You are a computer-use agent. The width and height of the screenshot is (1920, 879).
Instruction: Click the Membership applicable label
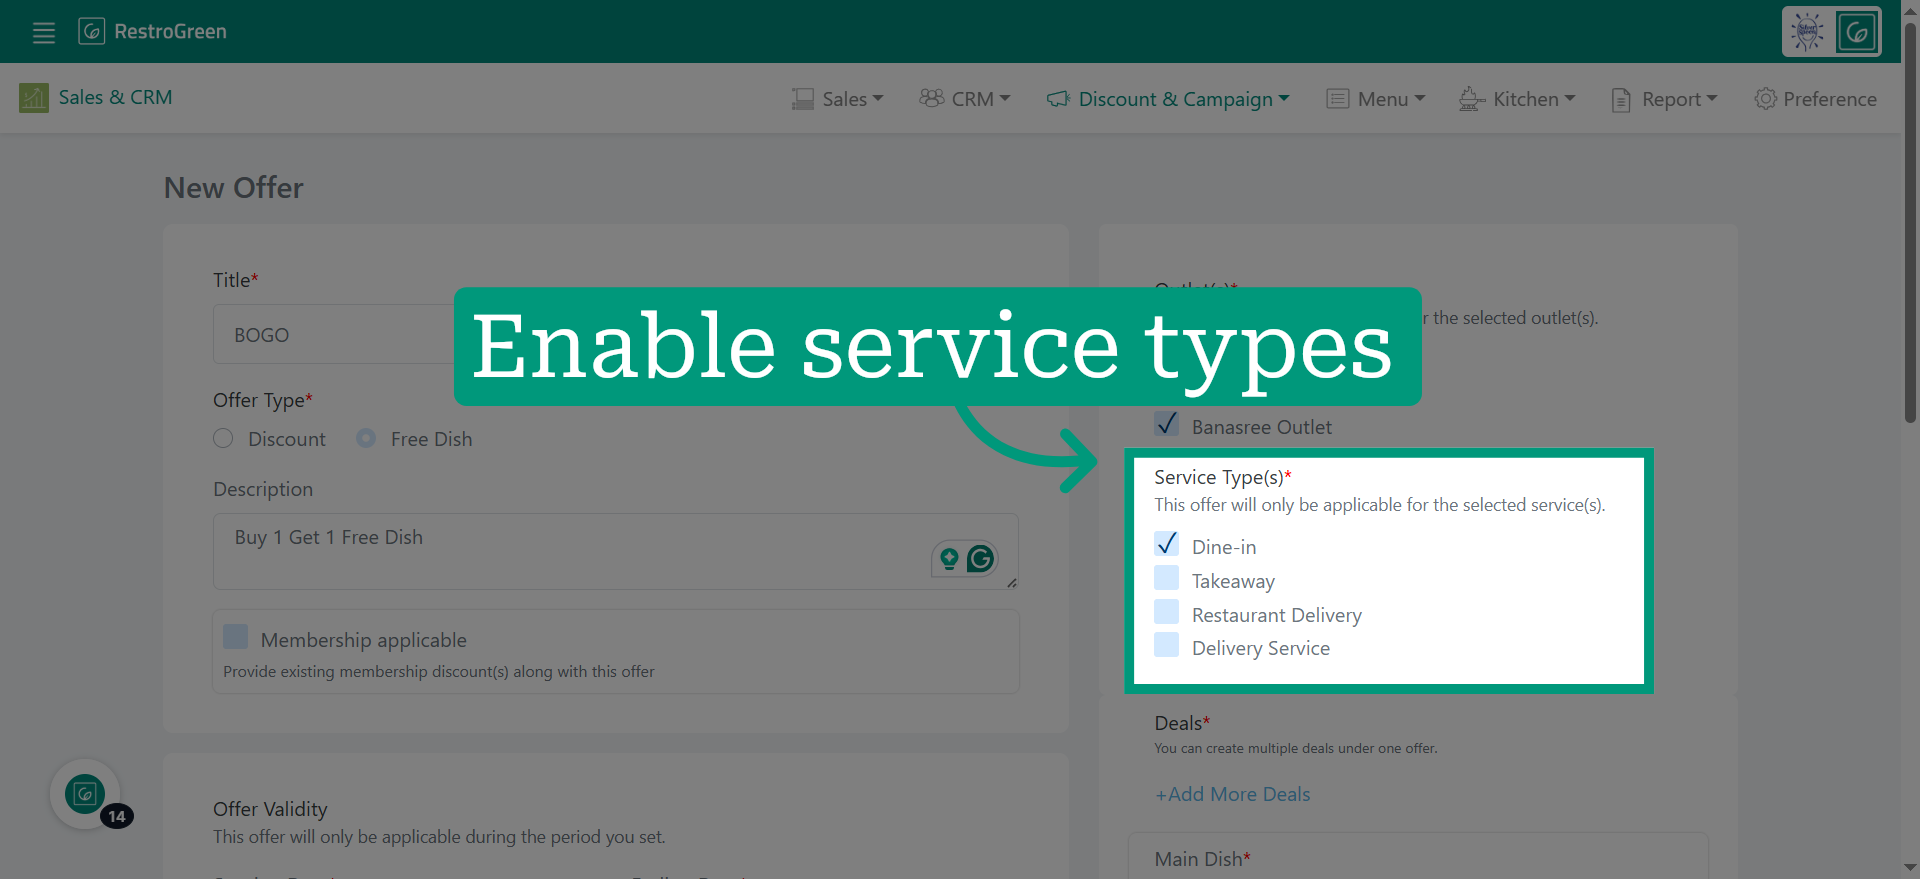364,640
